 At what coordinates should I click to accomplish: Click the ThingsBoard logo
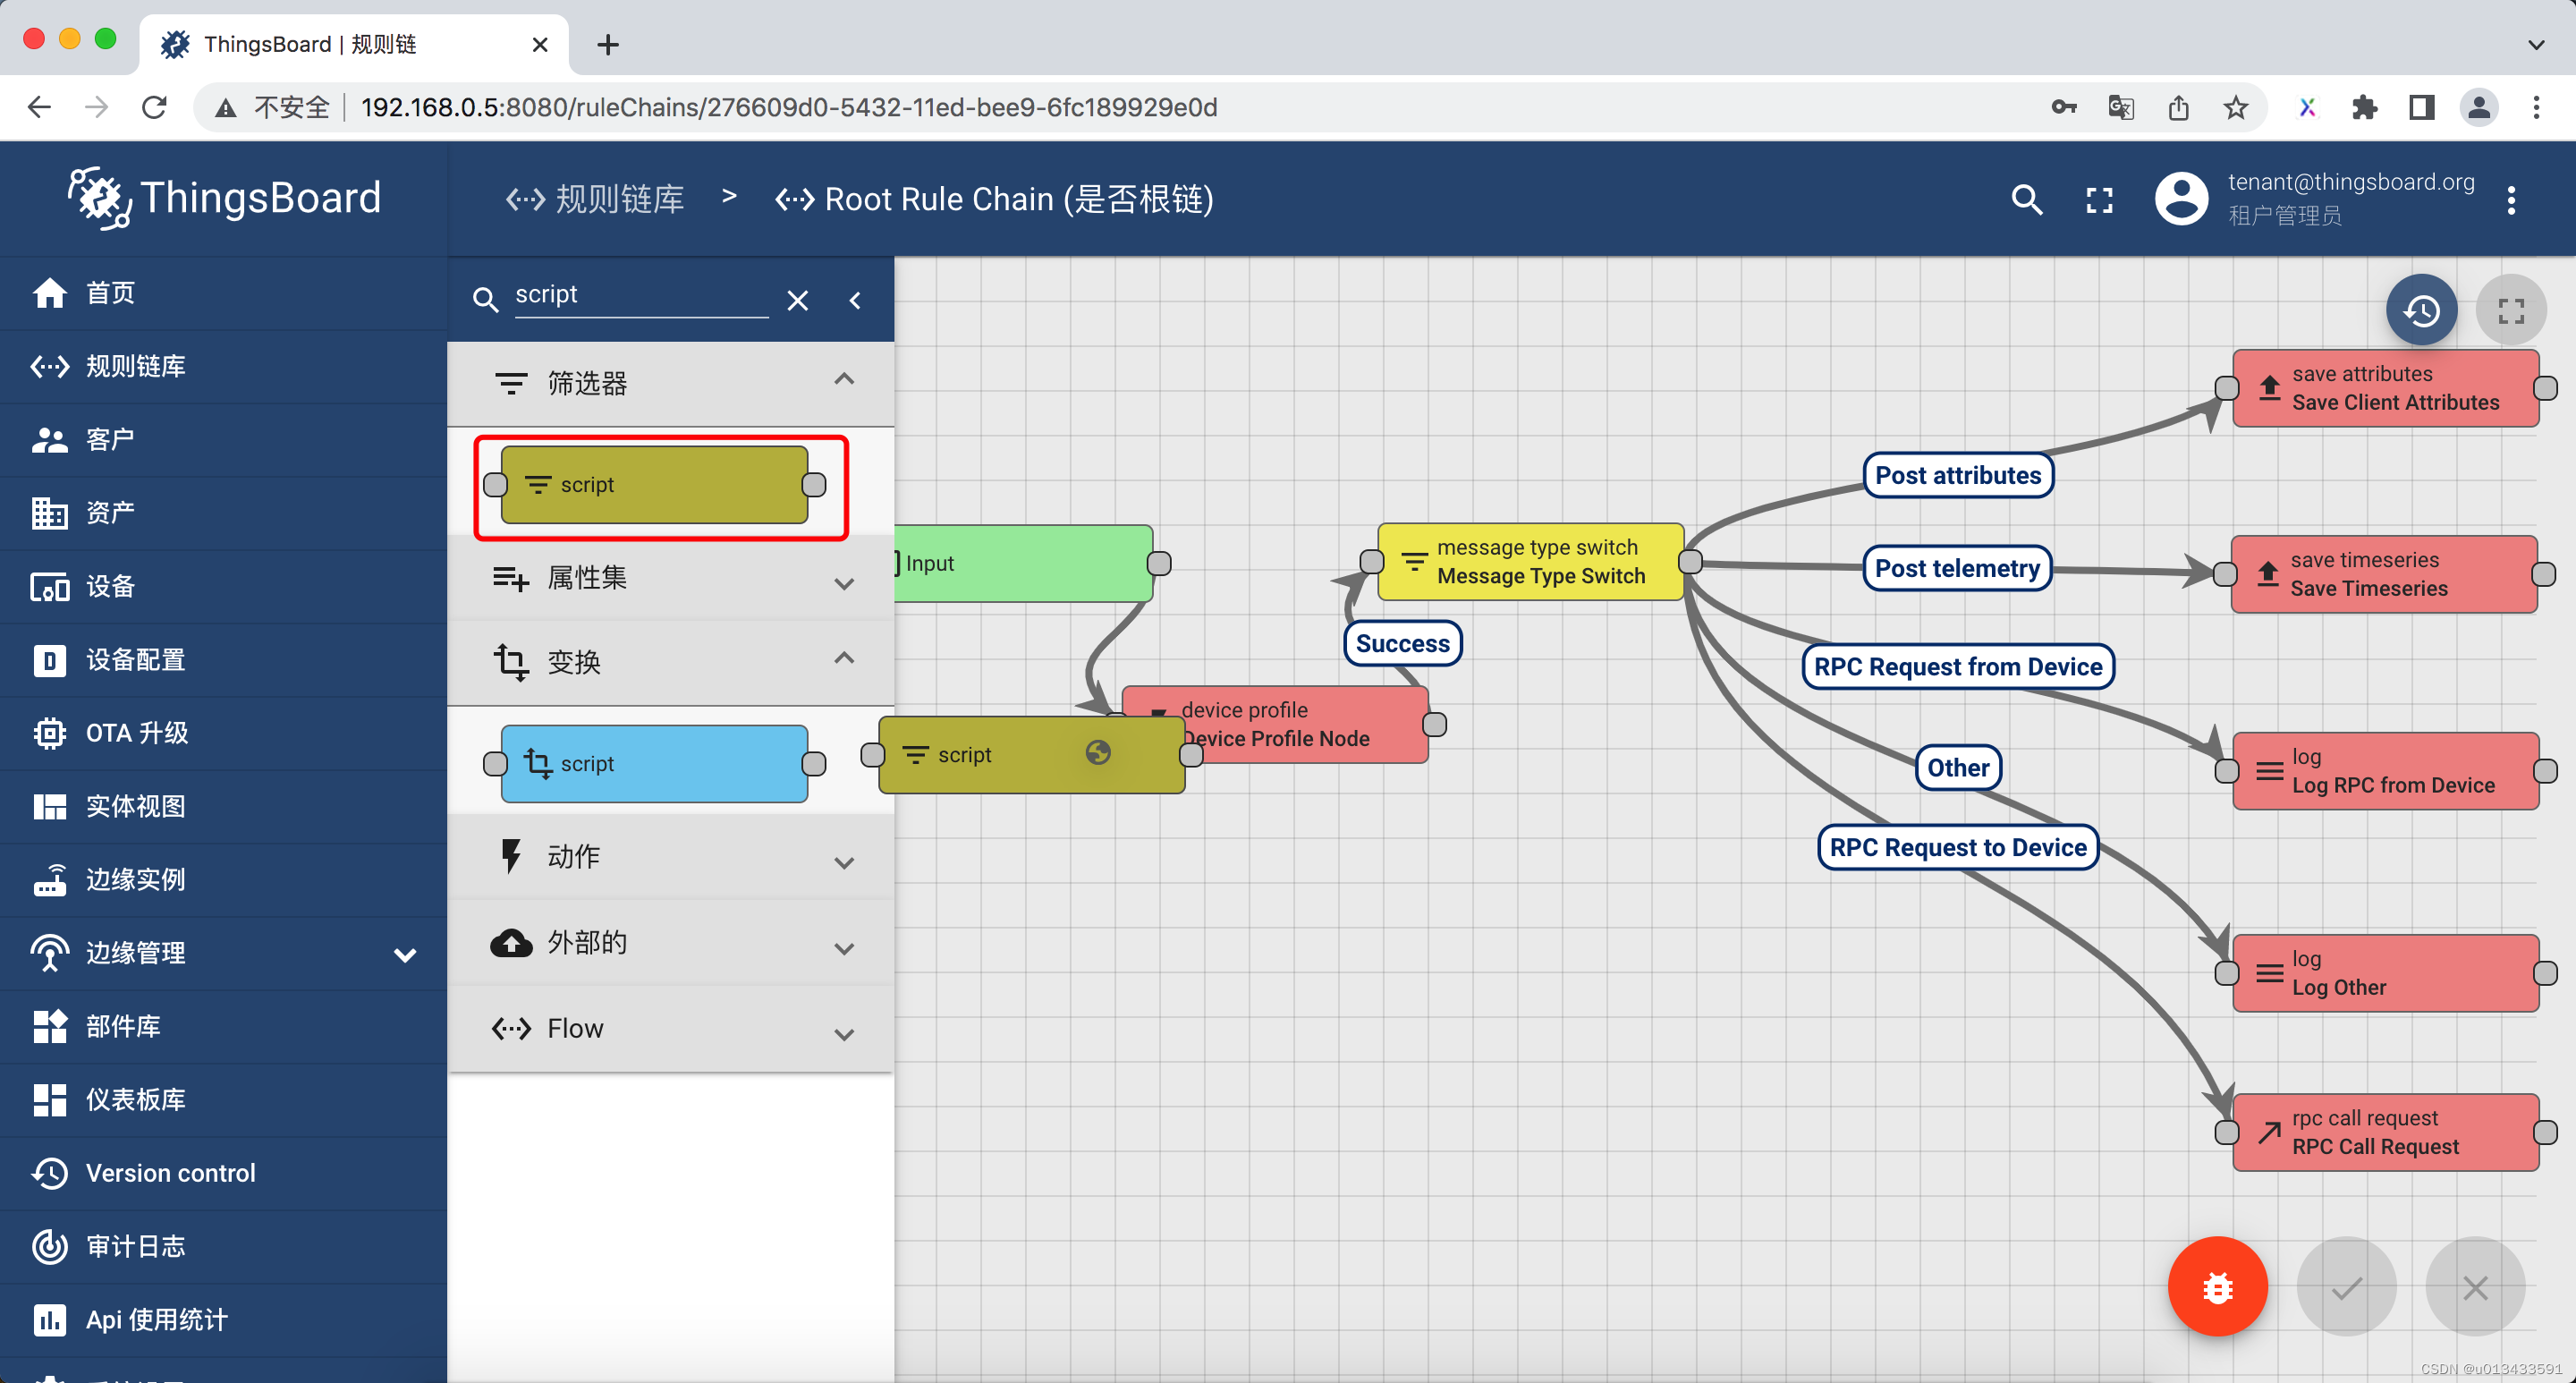point(224,198)
